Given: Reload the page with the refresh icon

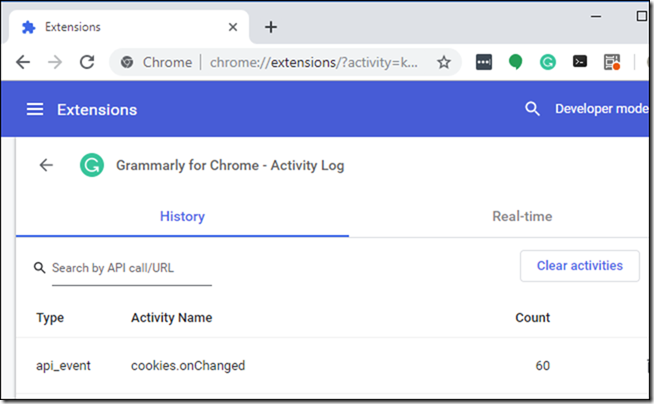Looking at the screenshot, I should [x=87, y=62].
